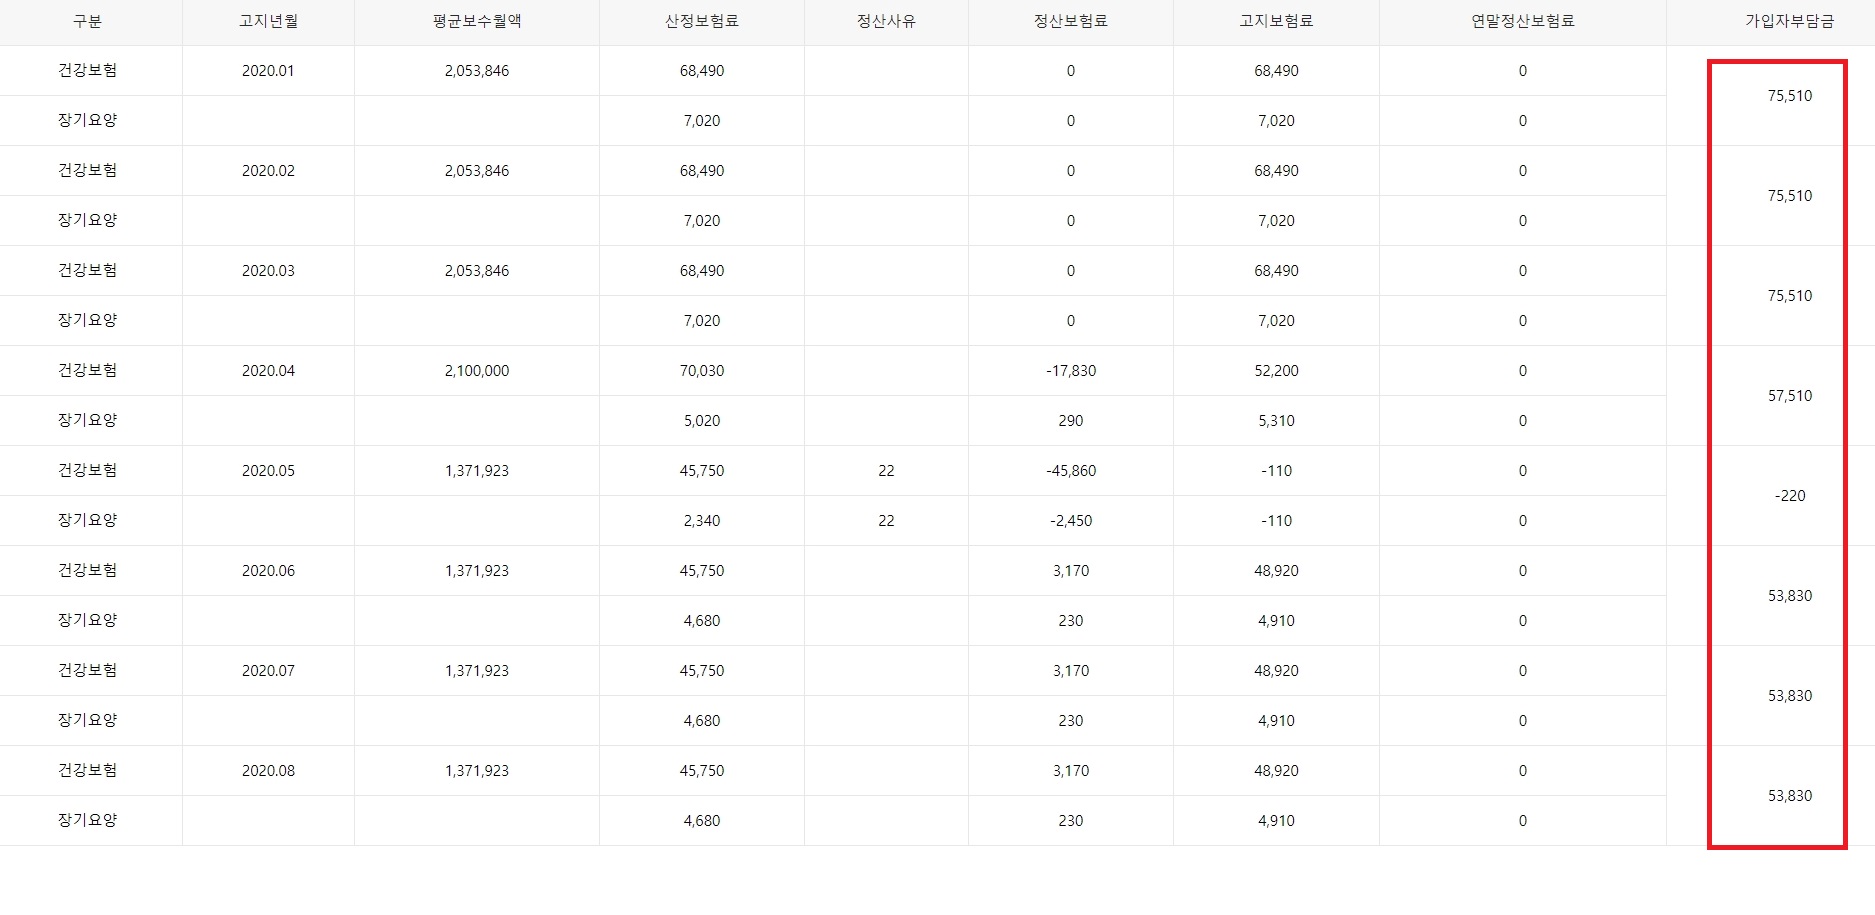1875x915 pixels.
Task: Click the 구분 column header
Action: [90, 21]
